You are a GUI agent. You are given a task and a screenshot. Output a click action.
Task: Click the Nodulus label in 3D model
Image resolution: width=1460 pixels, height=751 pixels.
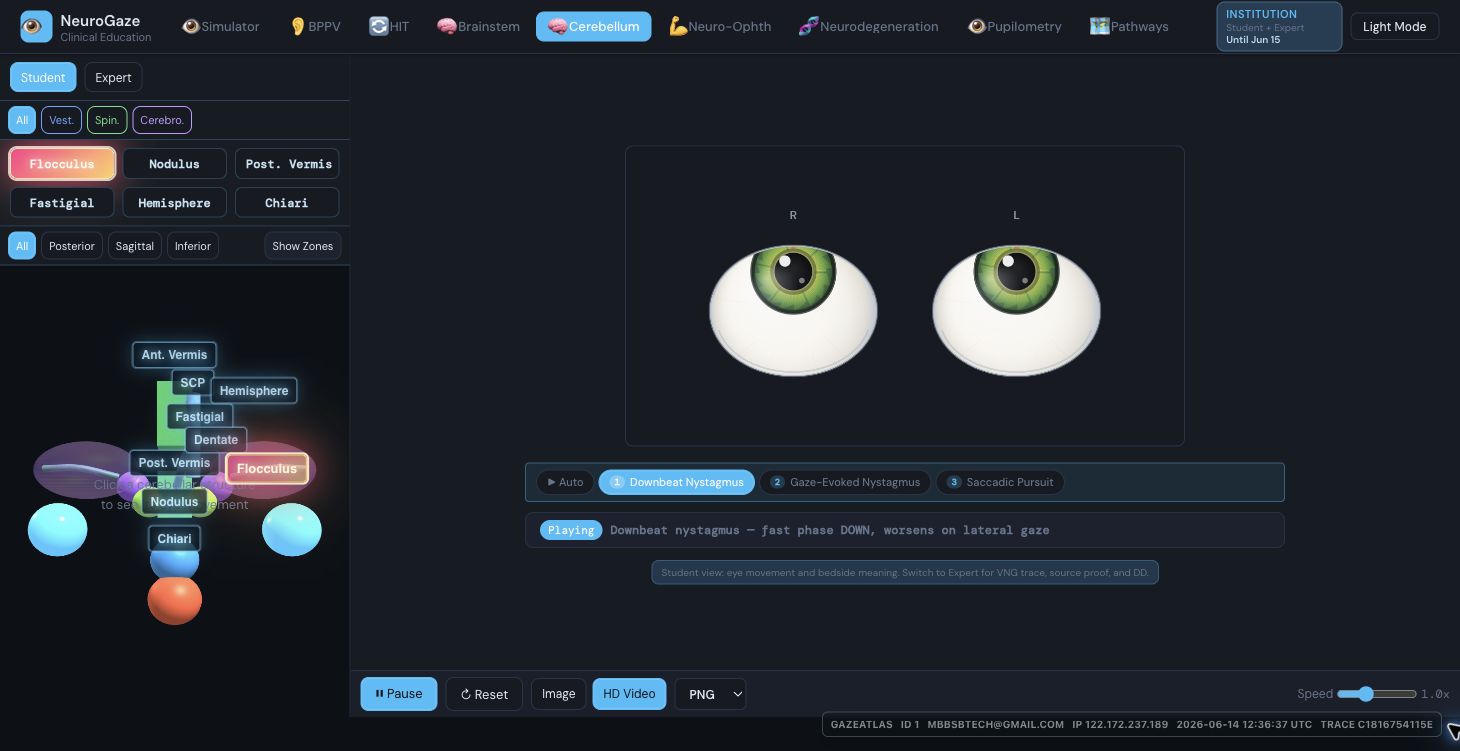pyautogui.click(x=174, y=502)
